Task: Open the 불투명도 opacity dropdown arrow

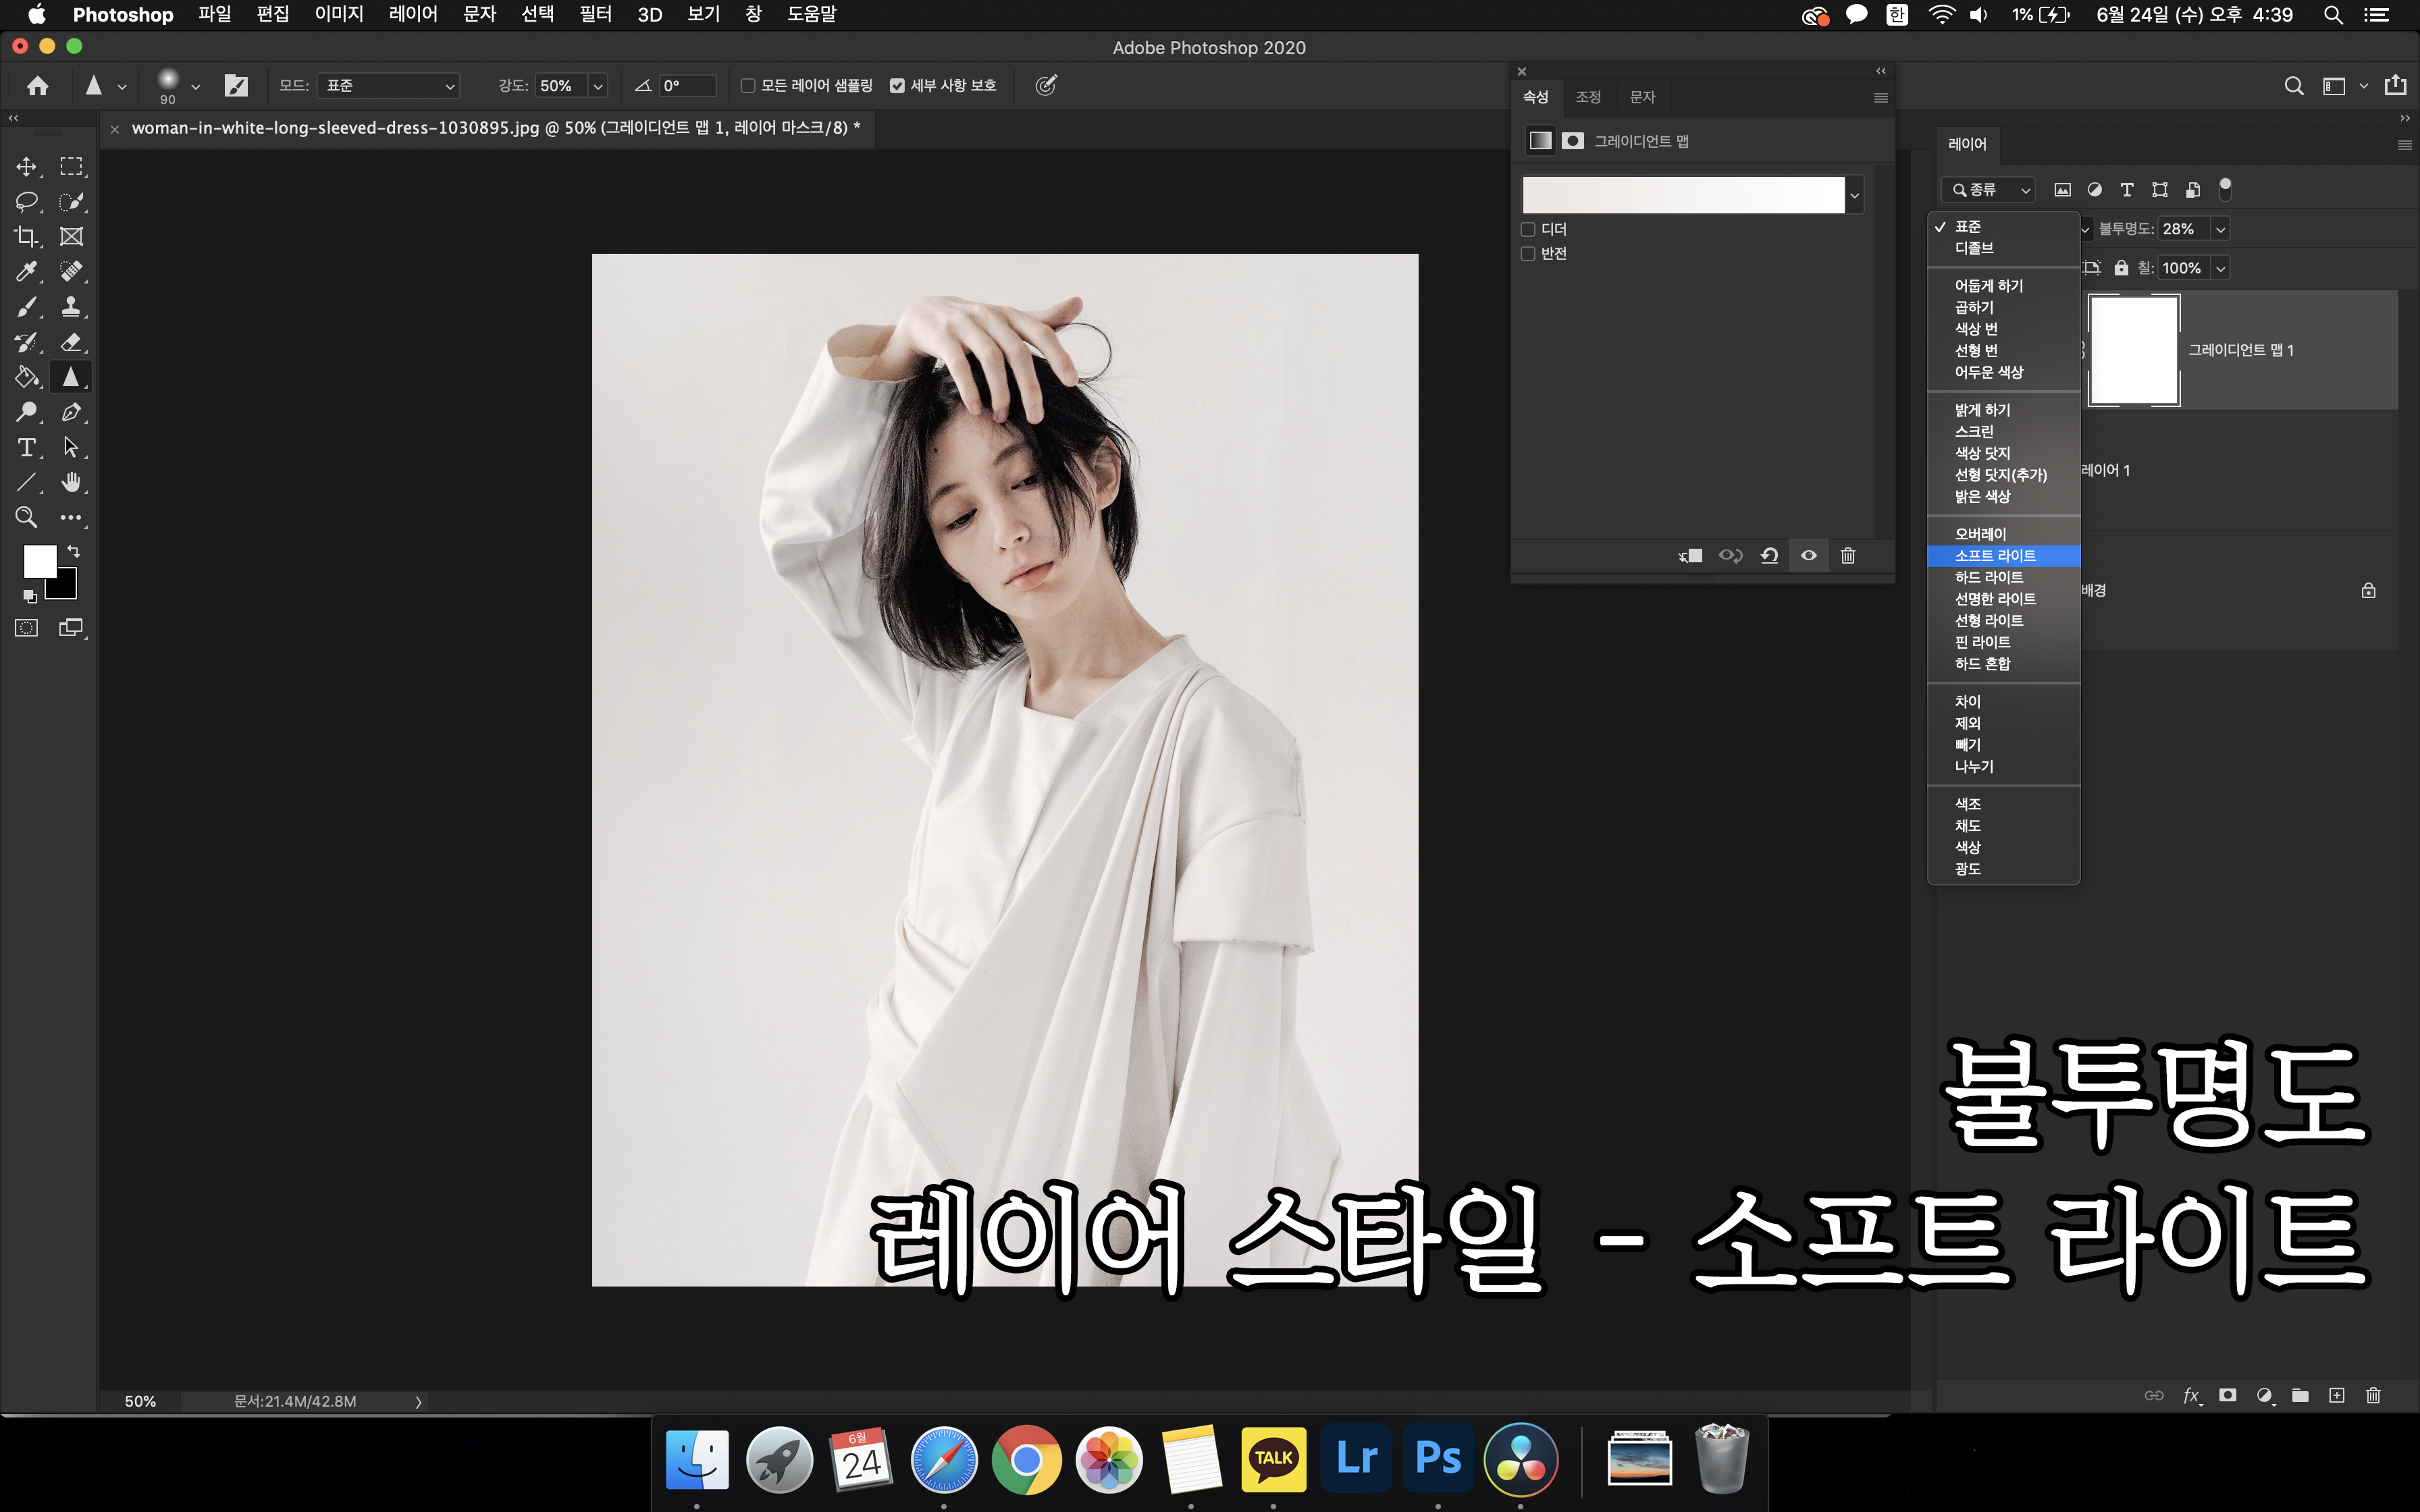Action: 2220,230
